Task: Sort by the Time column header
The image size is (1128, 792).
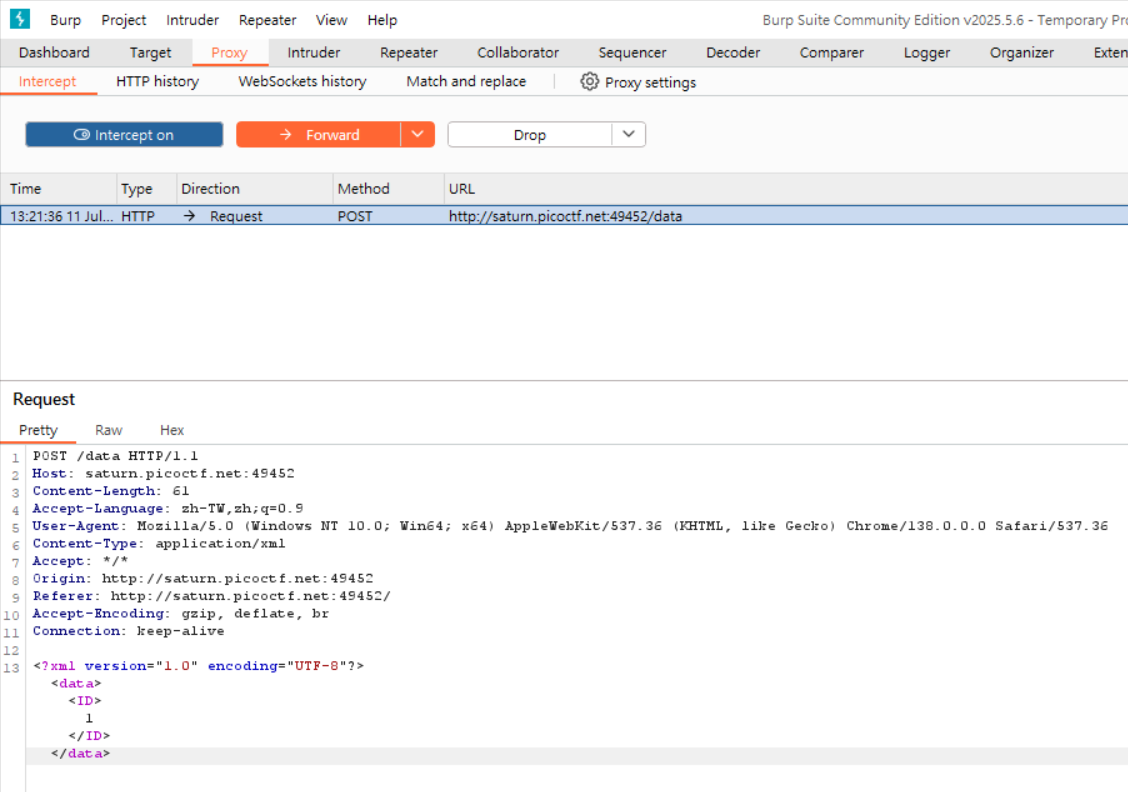Action: pos(59,188)
